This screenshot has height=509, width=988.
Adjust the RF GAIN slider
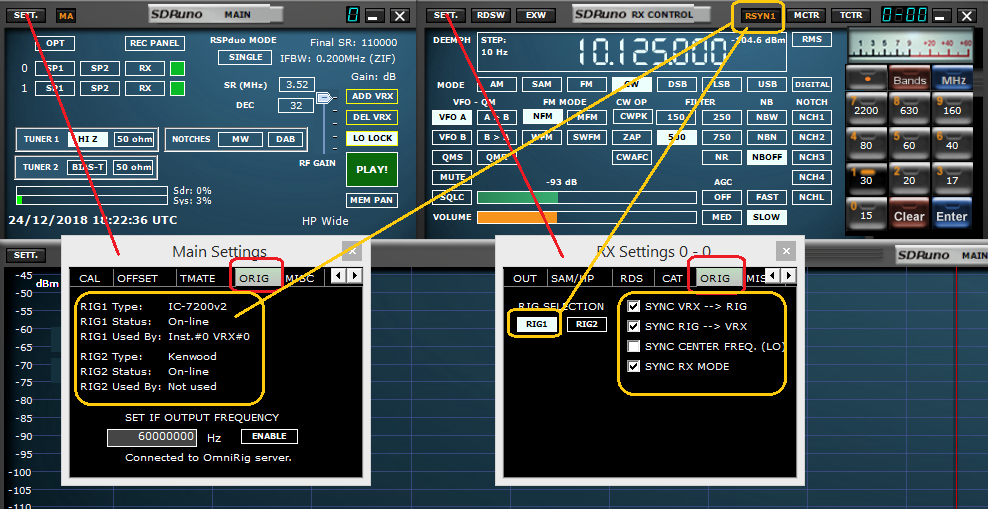pyautogui.click(x=324, y=98)
